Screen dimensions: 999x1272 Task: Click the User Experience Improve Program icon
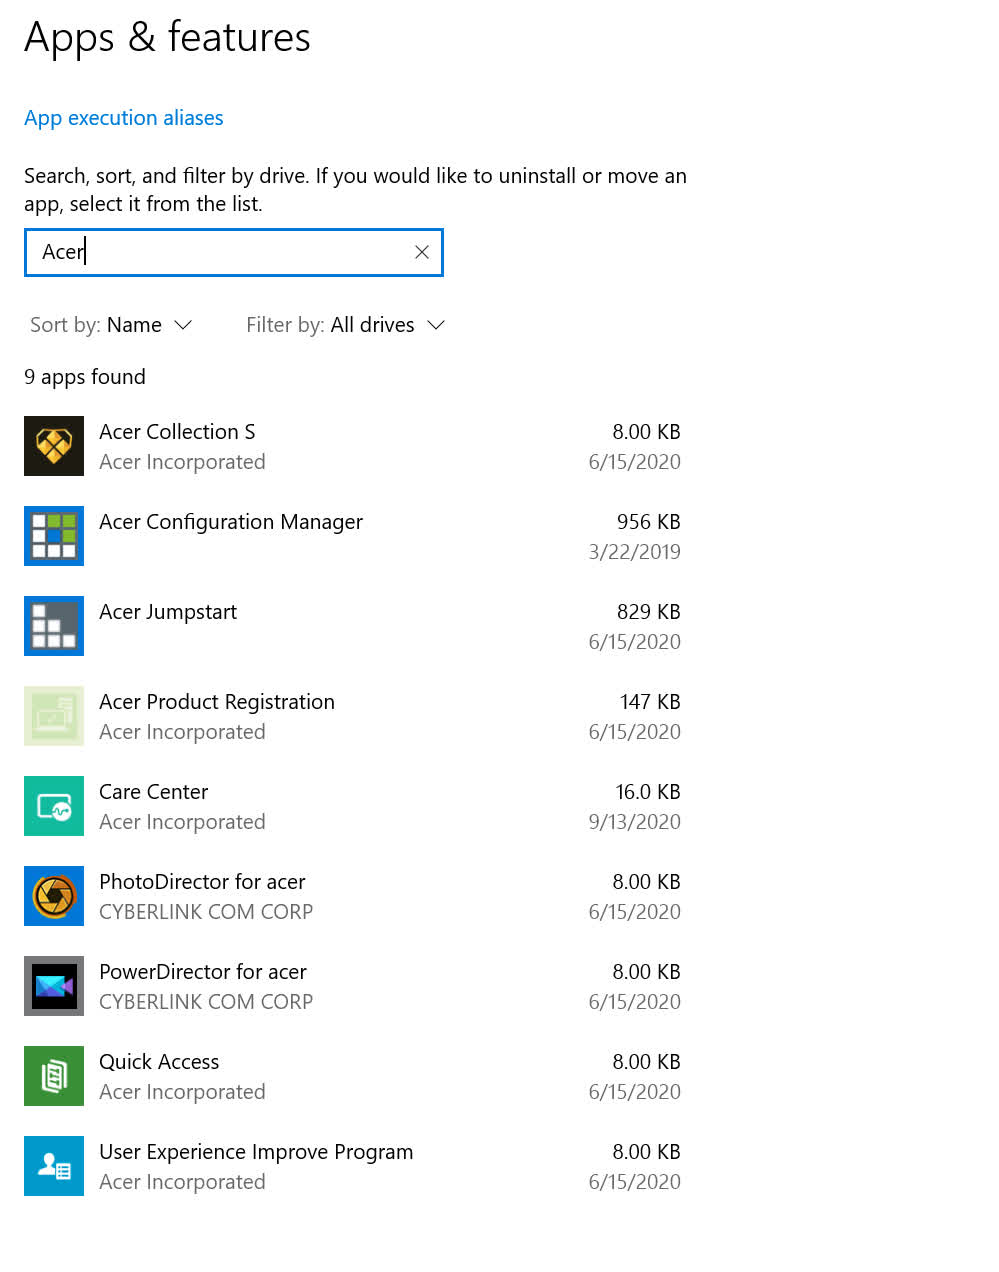click(x=54, y=1166)
